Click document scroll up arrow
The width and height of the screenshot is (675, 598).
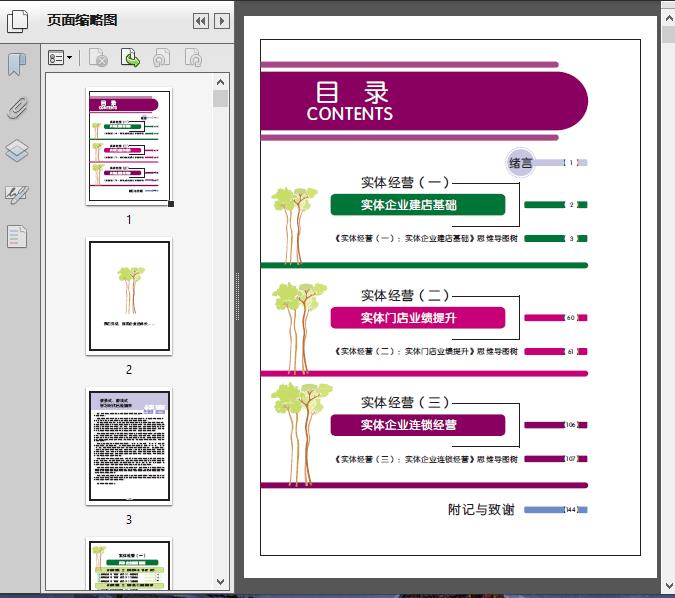(x=669, y=19)
